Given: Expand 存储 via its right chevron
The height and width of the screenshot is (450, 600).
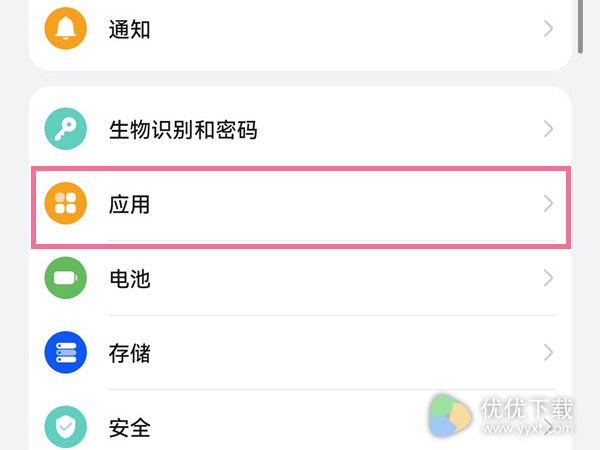Looking at the screenshot, I should 548,352.
